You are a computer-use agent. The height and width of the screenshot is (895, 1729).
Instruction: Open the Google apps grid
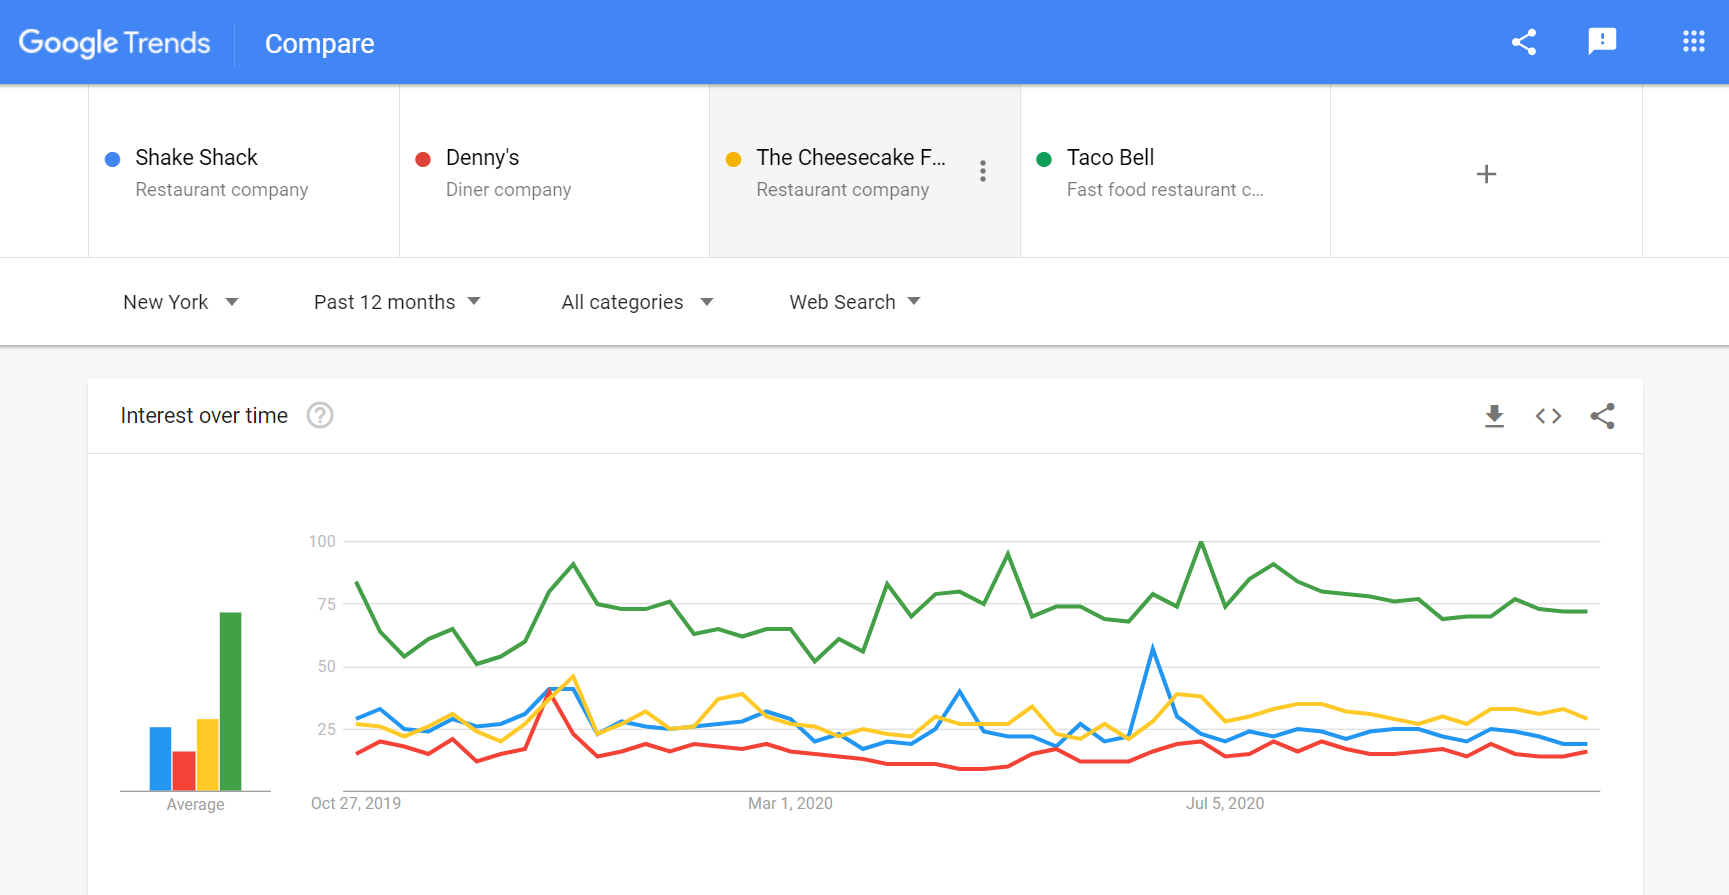[1692, 42]
